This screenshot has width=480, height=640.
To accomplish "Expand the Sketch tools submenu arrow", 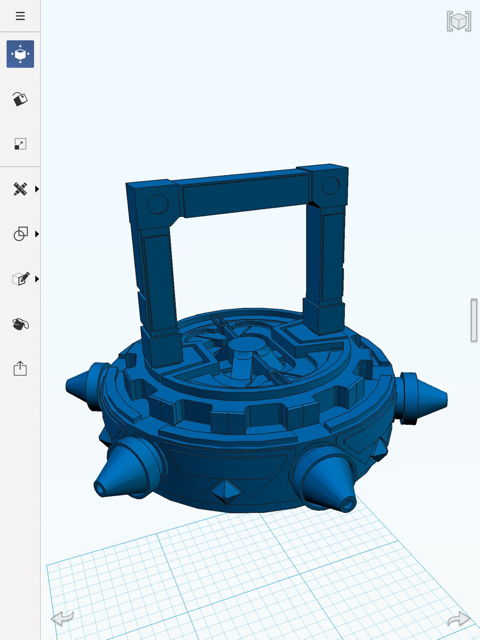I will point(37,189).
